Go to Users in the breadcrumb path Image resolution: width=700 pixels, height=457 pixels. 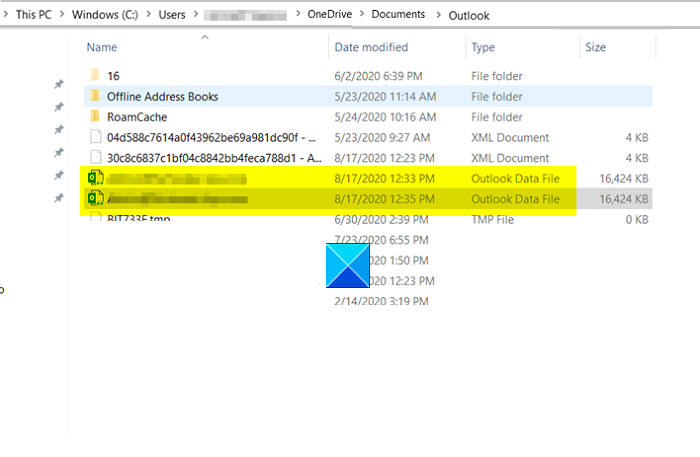pyautogui.click(x=172, y=15)
